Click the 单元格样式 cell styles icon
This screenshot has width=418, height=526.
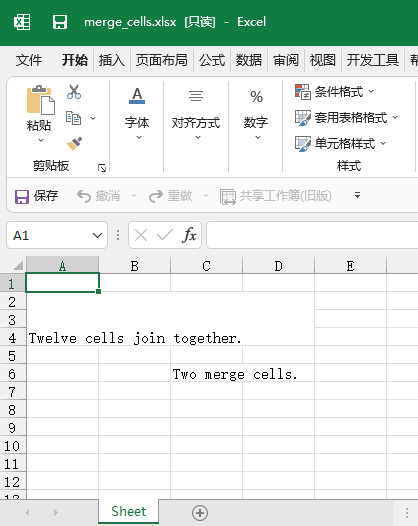click(x=303, y=144)
